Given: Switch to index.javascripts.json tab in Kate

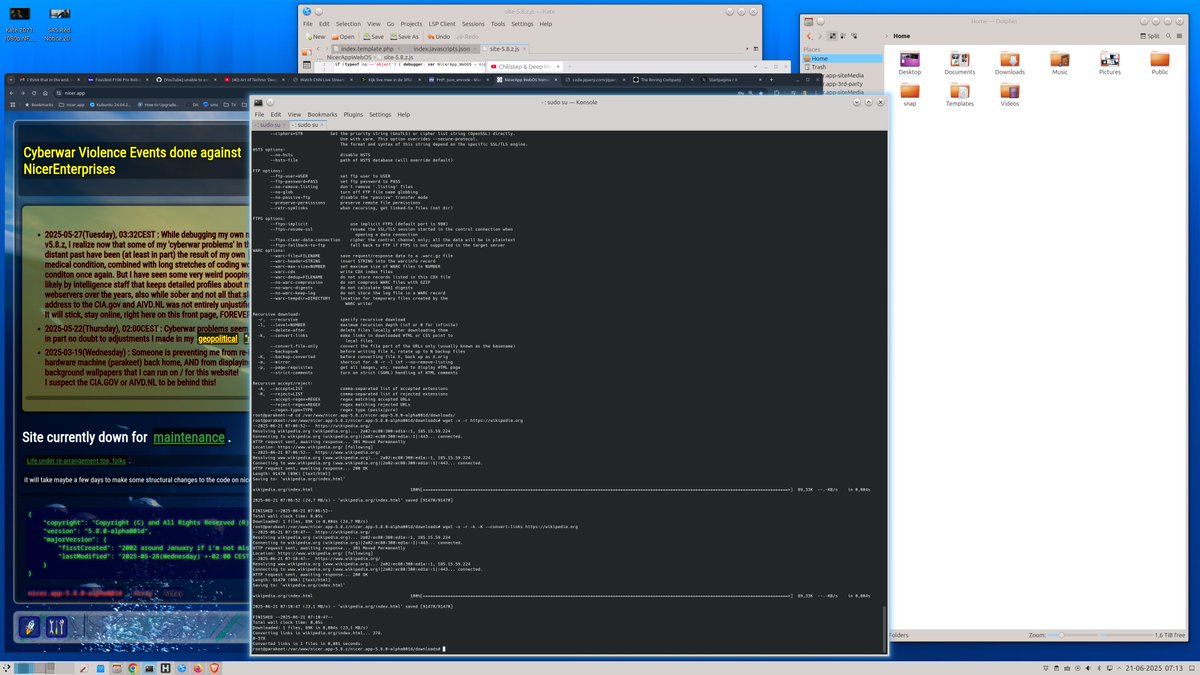Looking at the screenshot, I should [x=441, y=48].
